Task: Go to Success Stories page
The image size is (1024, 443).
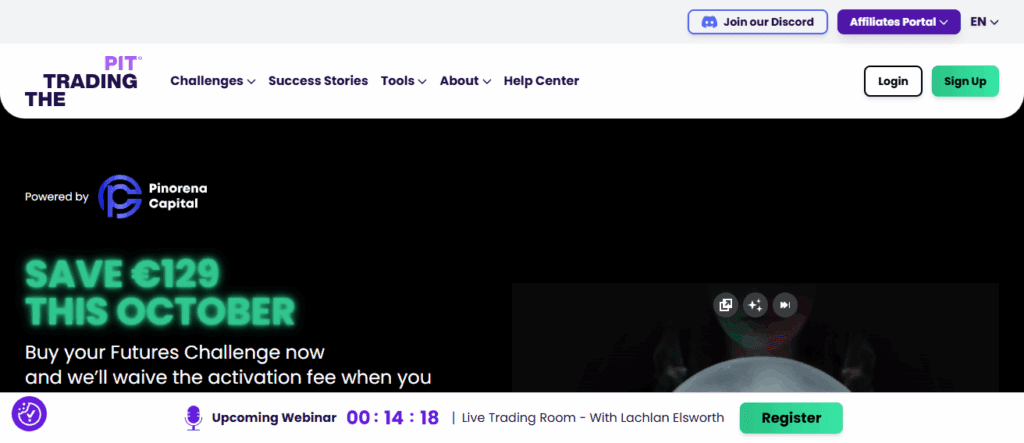Action: tap(318, 81)
